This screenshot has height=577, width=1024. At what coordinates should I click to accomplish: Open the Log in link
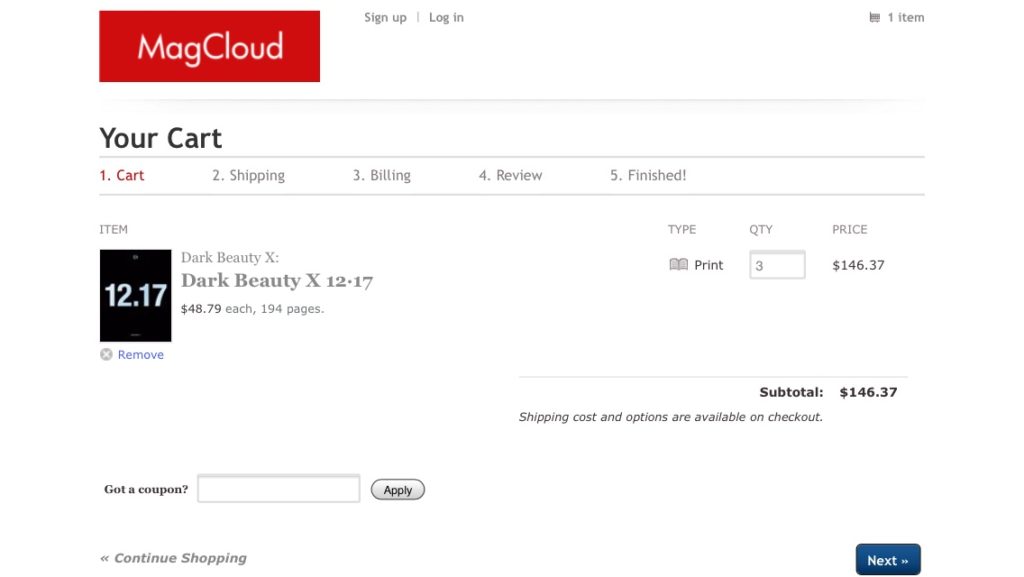446,18
